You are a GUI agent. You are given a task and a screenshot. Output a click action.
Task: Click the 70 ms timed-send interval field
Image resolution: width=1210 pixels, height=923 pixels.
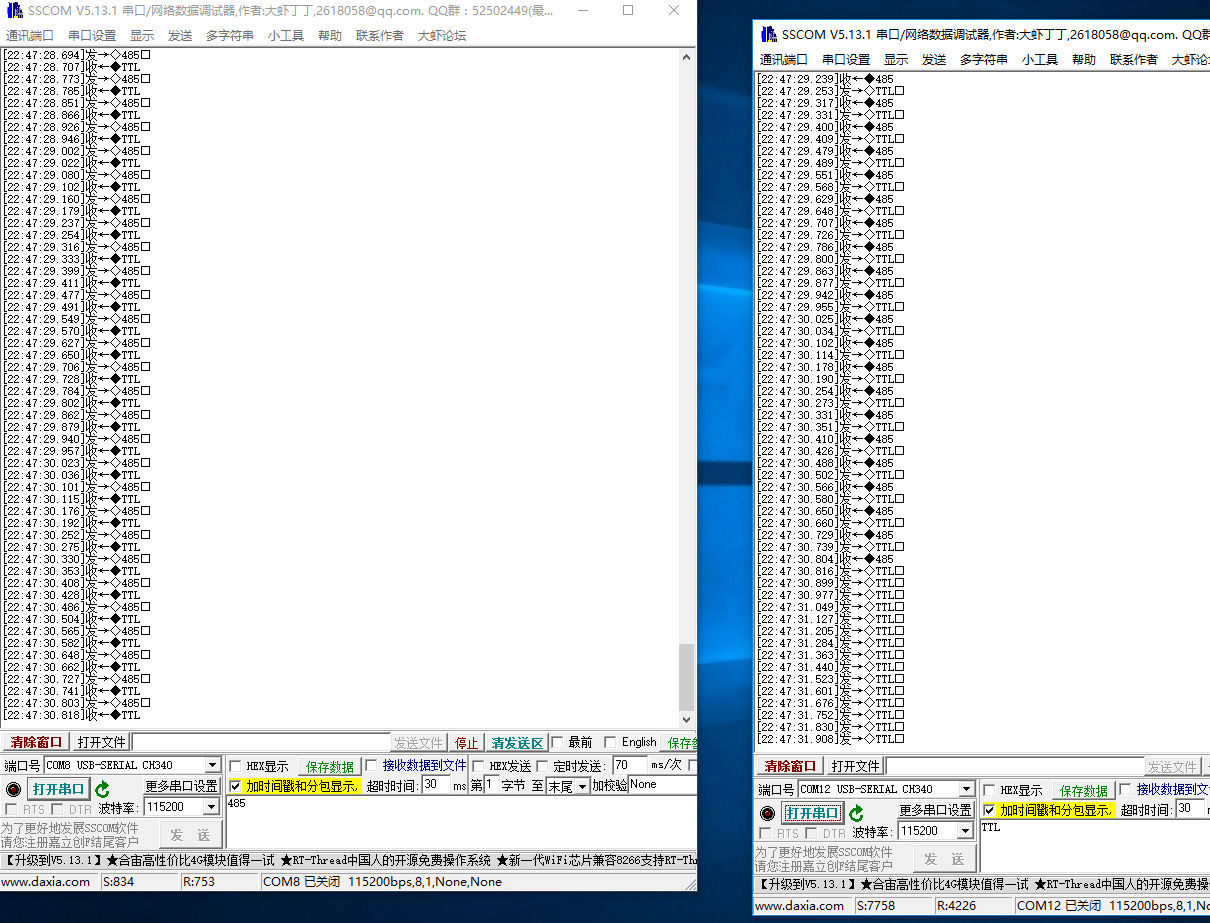[x=629, y=765]
